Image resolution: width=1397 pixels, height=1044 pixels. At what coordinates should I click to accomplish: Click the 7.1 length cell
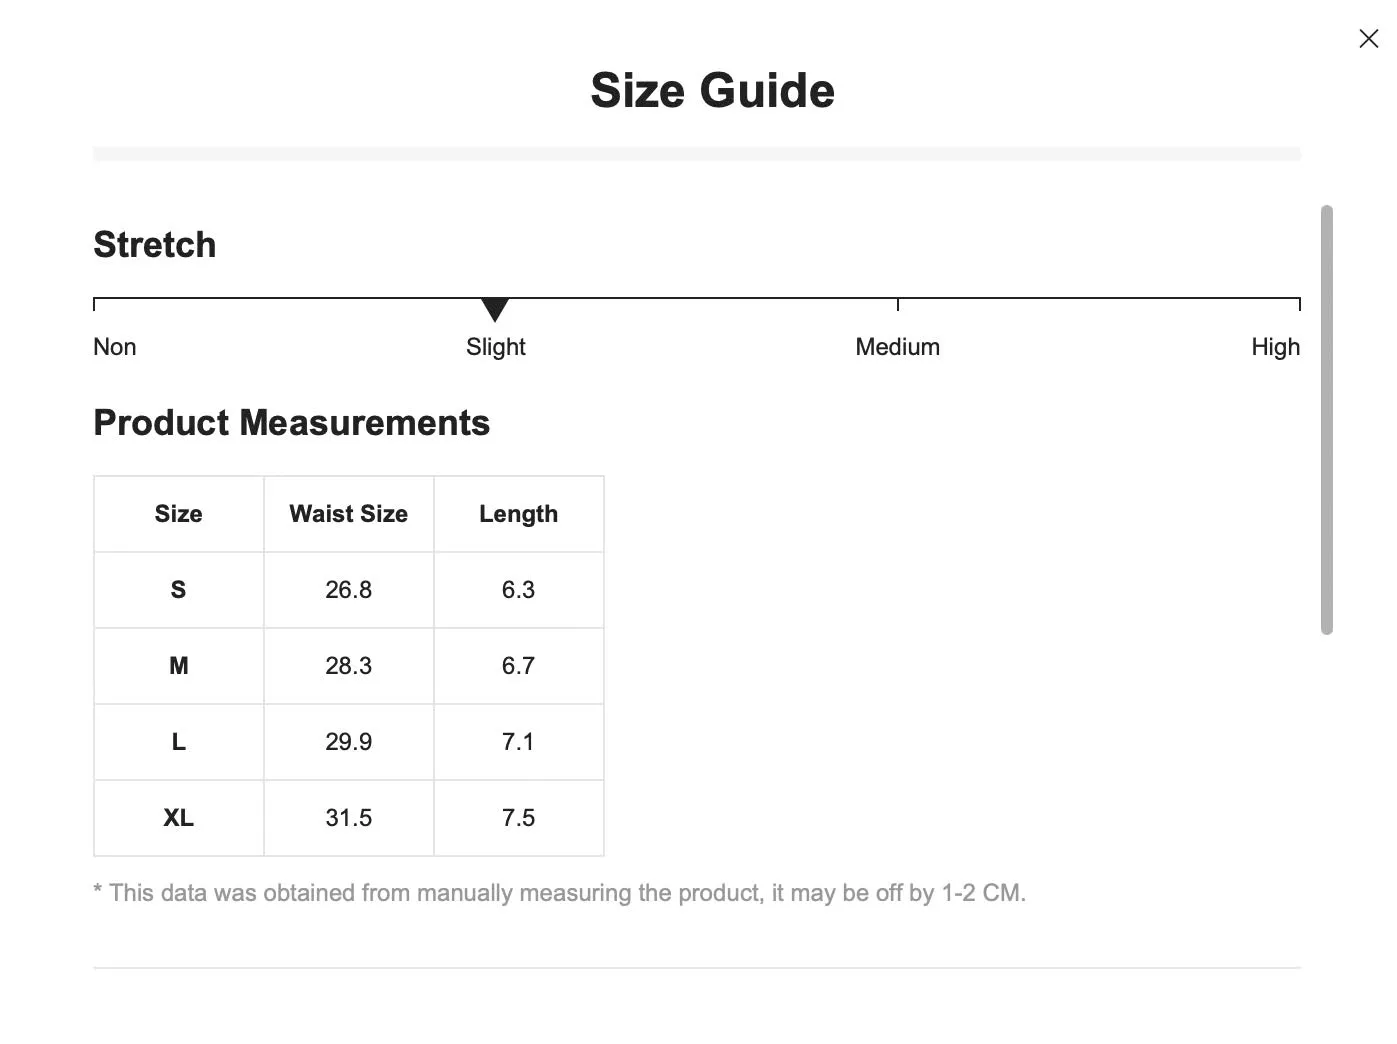pos(519,742)
